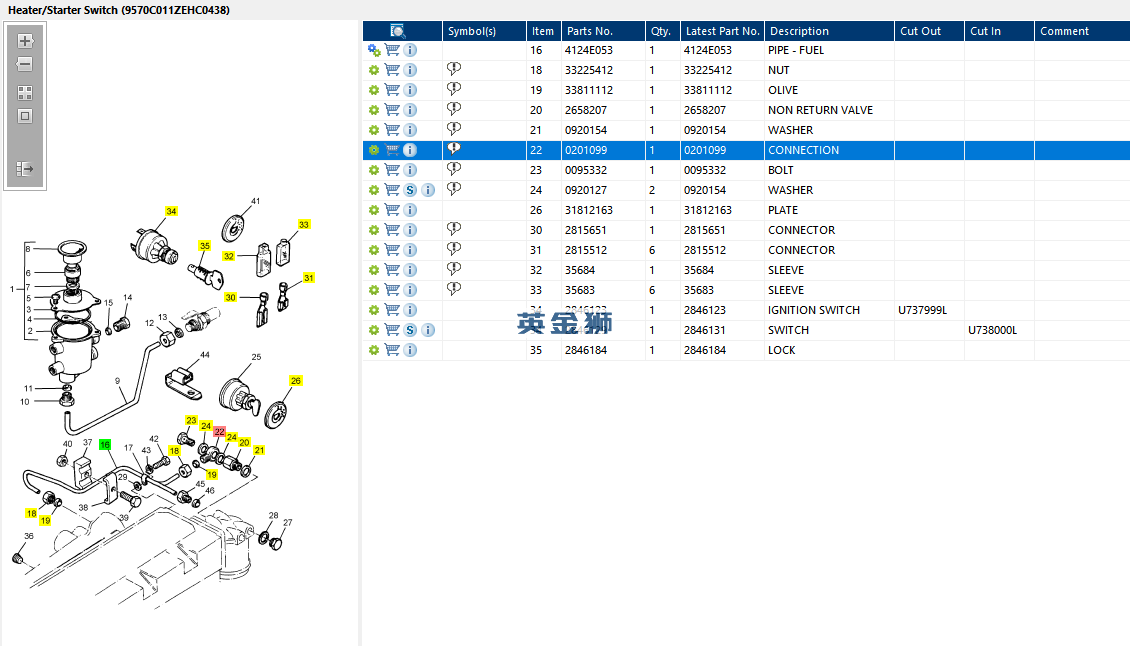The image size is (1130, 646).
Task: Click symbol bubble icon on NON RETURN VALVE row
Action: (x=454, y=109)
